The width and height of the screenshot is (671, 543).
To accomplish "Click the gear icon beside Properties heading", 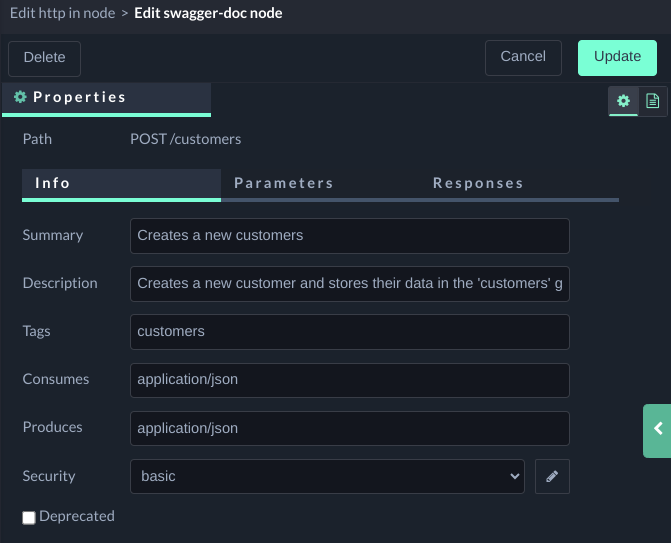I will (20, 98).
